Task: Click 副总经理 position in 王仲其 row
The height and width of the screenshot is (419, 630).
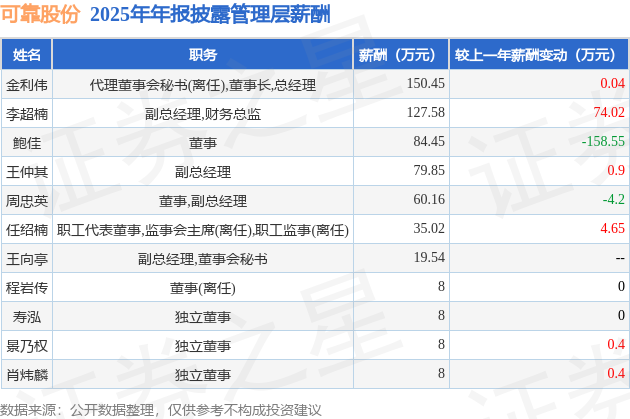Action: [203, 172]
